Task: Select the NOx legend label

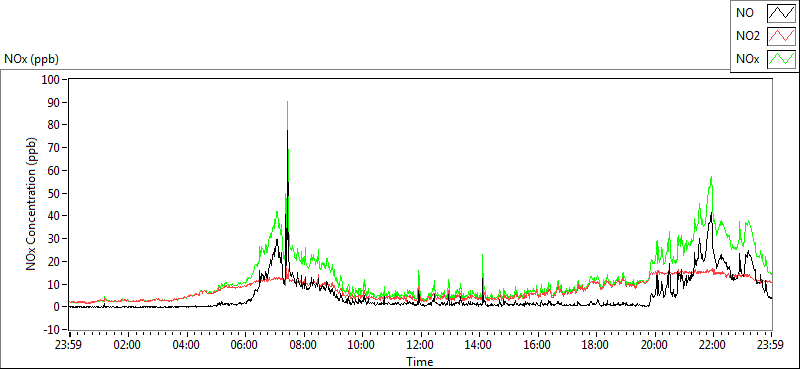Action: 748,59
